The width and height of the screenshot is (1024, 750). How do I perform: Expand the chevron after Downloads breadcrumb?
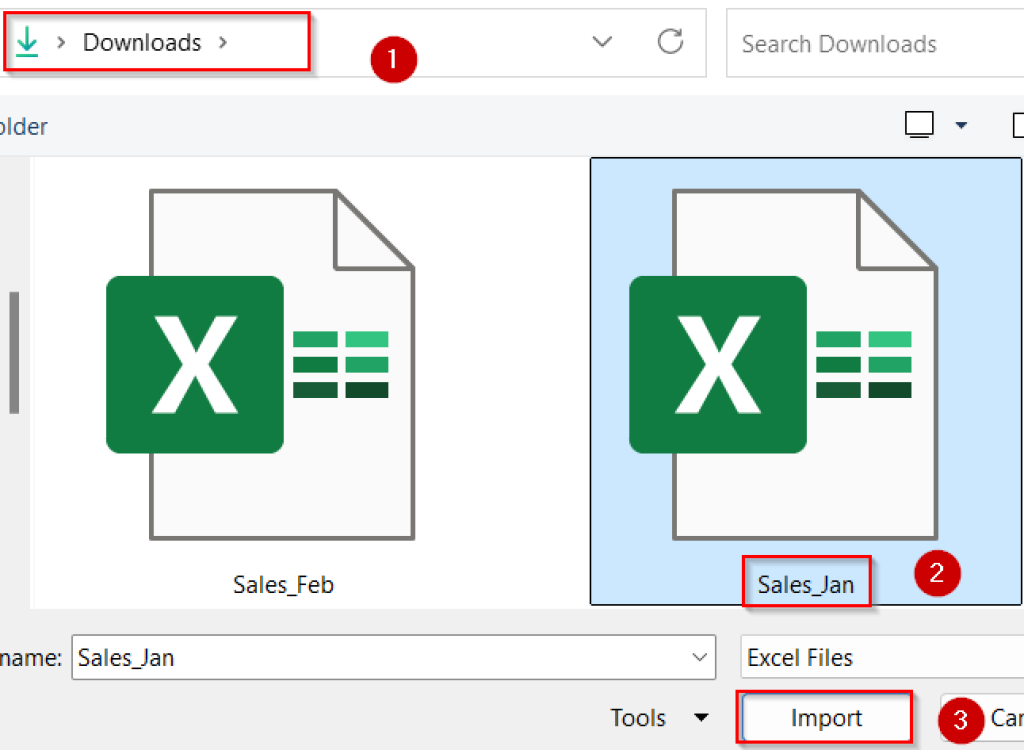[224, 42]
